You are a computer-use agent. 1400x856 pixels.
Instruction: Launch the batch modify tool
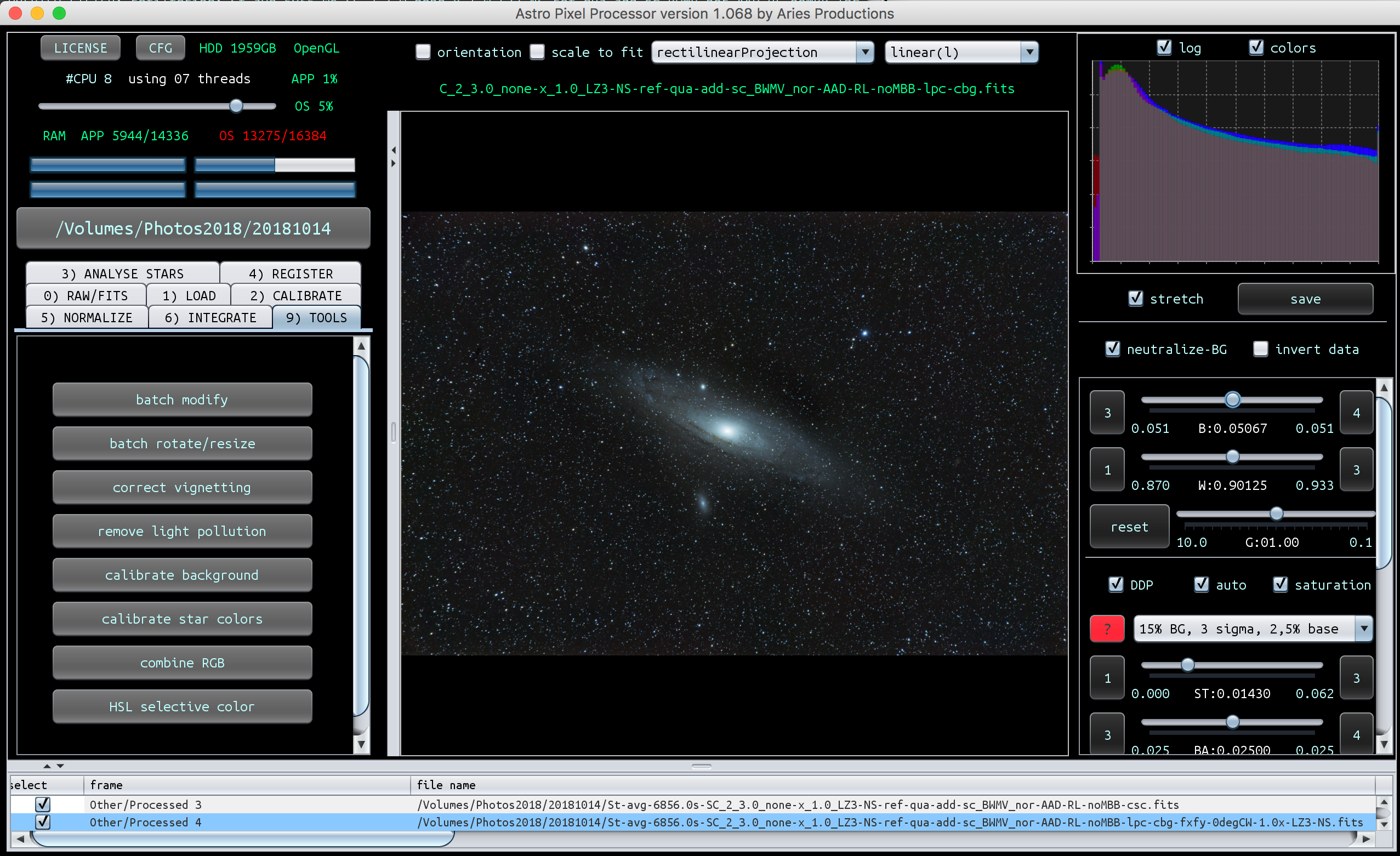tap(182, 400)
